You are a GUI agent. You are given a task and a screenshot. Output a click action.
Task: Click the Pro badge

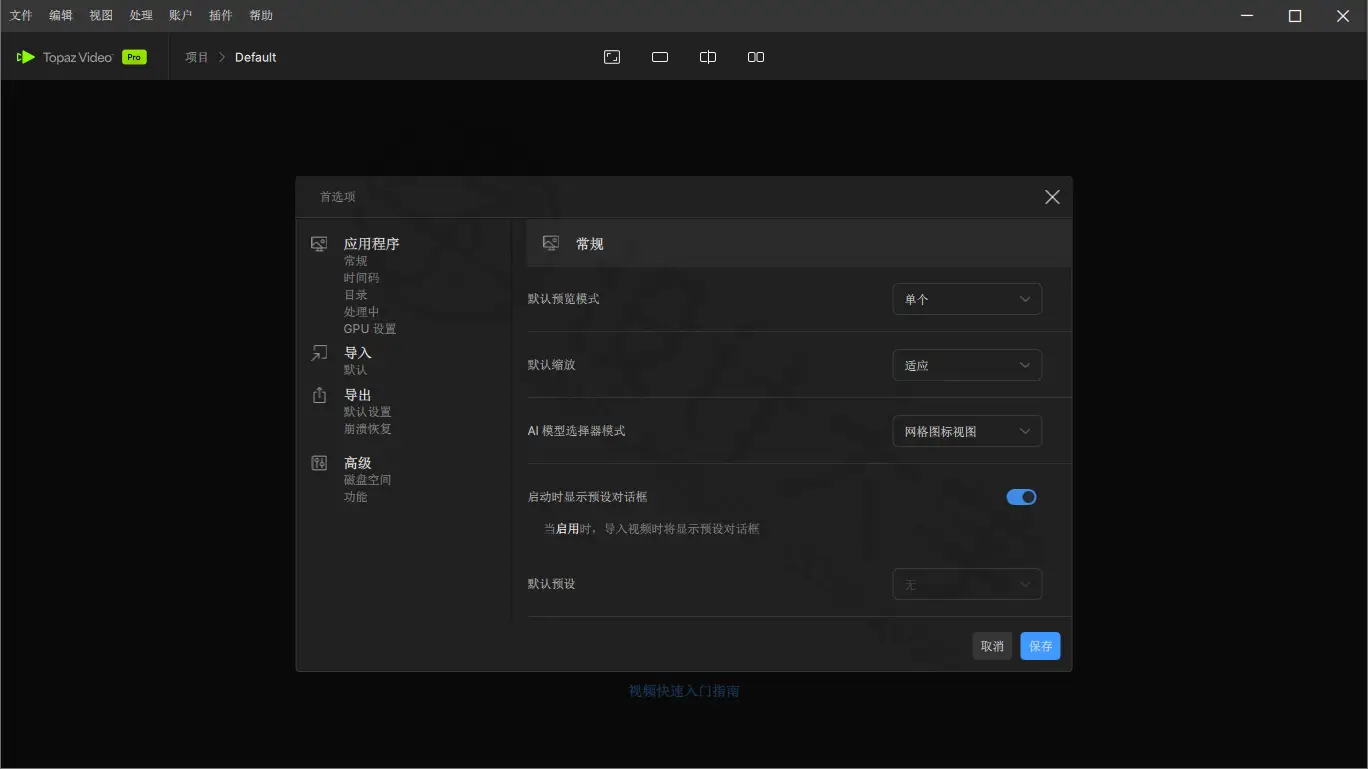pyautogui.click(x=134, y=57)
